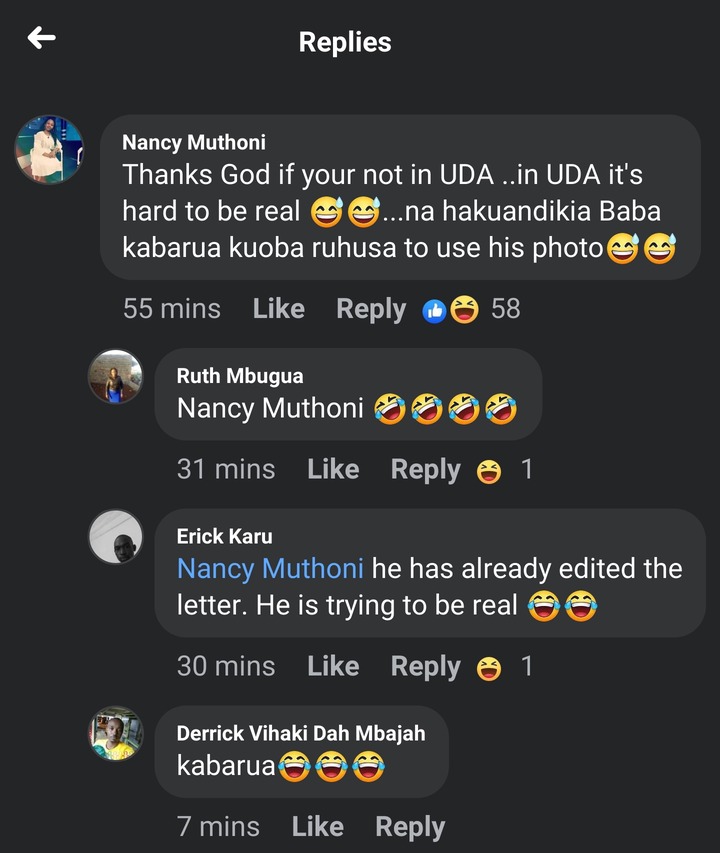
Task: Open the Erick Karu name link
Action: 225,536
